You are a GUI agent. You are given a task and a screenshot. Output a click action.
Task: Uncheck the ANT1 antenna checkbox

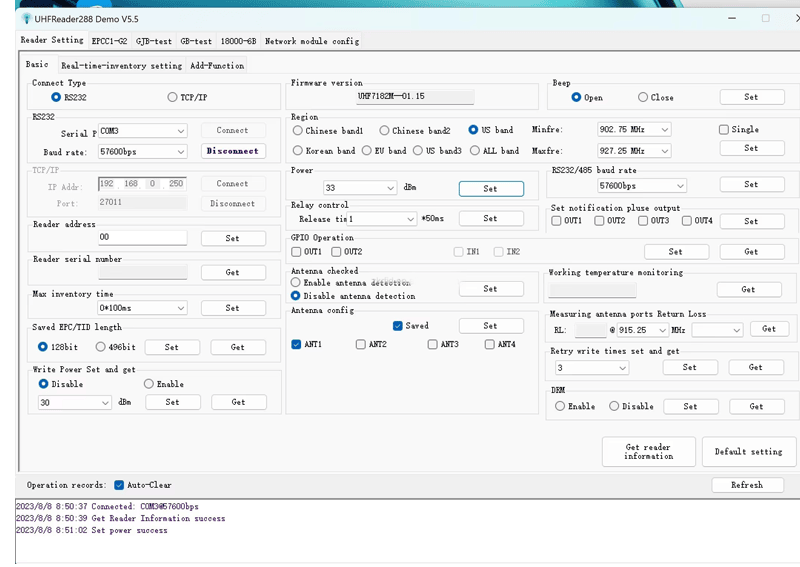click(306, 344)
